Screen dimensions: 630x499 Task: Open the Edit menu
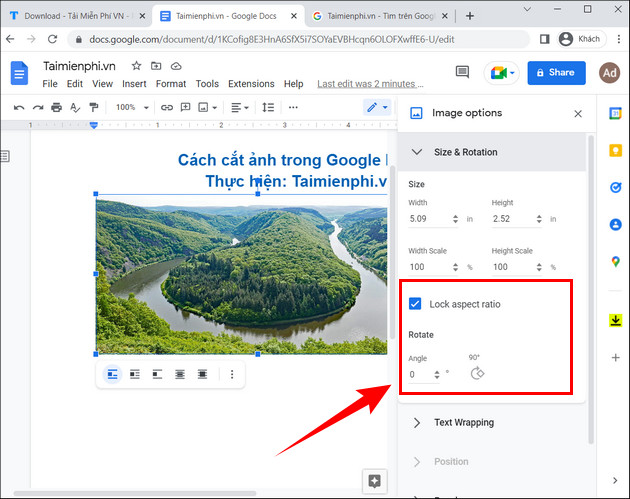pyautogui.click(x=75, y=84)
